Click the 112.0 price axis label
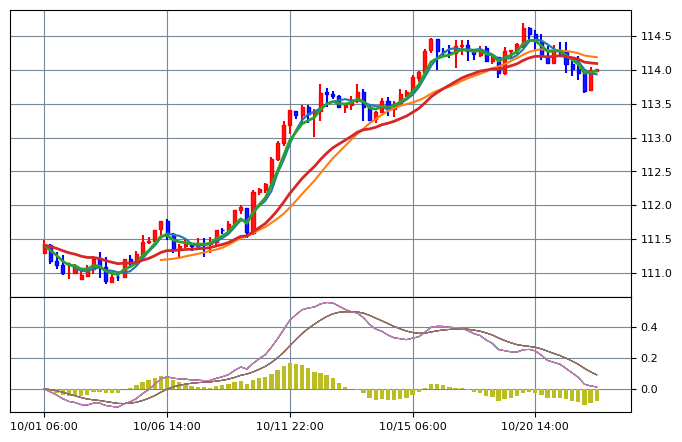Viewport: 682px width, 442px height. pyautogui.click(x=654, y=206)
